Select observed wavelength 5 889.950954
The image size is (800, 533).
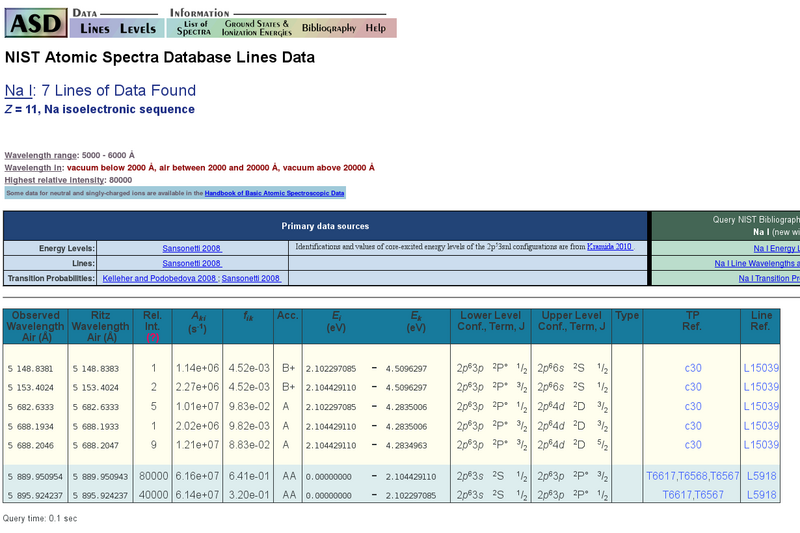(x=35, y=477)
